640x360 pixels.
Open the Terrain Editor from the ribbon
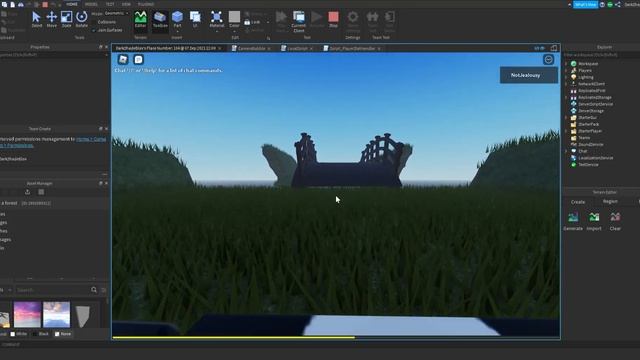[140, 20]
